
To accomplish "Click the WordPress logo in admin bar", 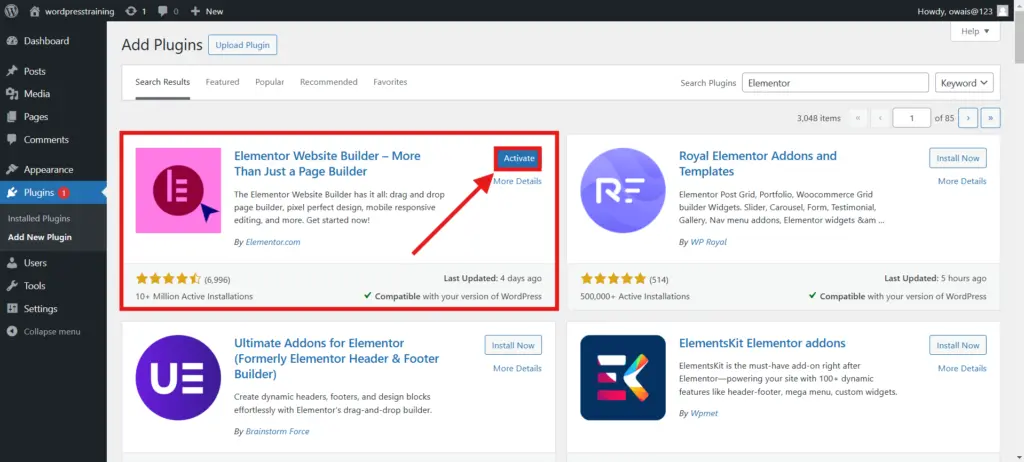I will coord(11,11).
